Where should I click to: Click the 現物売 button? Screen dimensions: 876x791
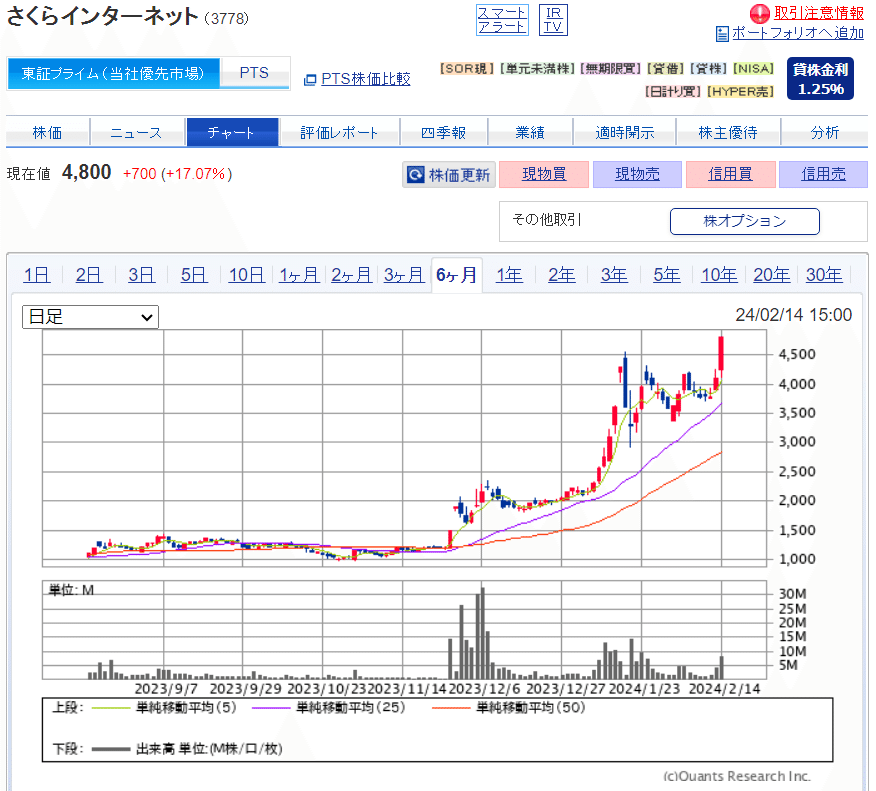pyautogui.click(x=637, y=174)
